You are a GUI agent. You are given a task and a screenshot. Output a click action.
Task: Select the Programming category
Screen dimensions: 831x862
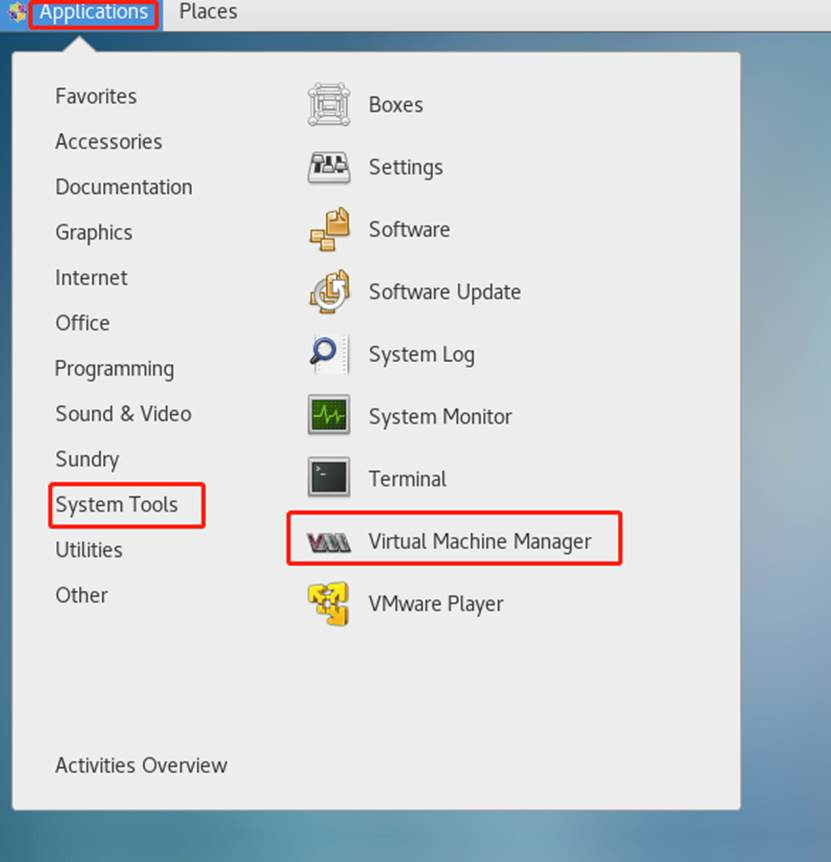[115, 369]
